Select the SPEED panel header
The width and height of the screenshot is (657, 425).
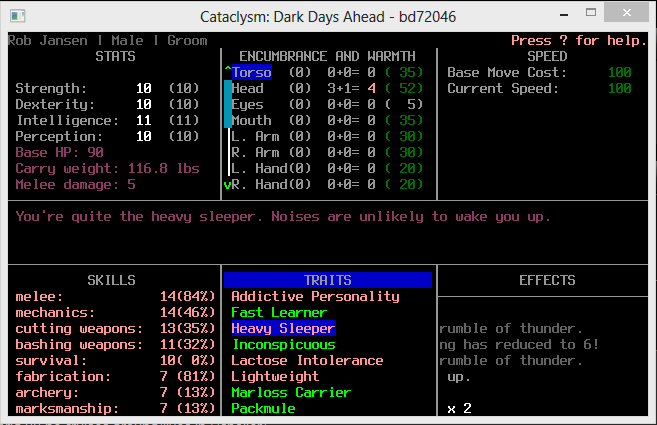[x=547, y=56]
